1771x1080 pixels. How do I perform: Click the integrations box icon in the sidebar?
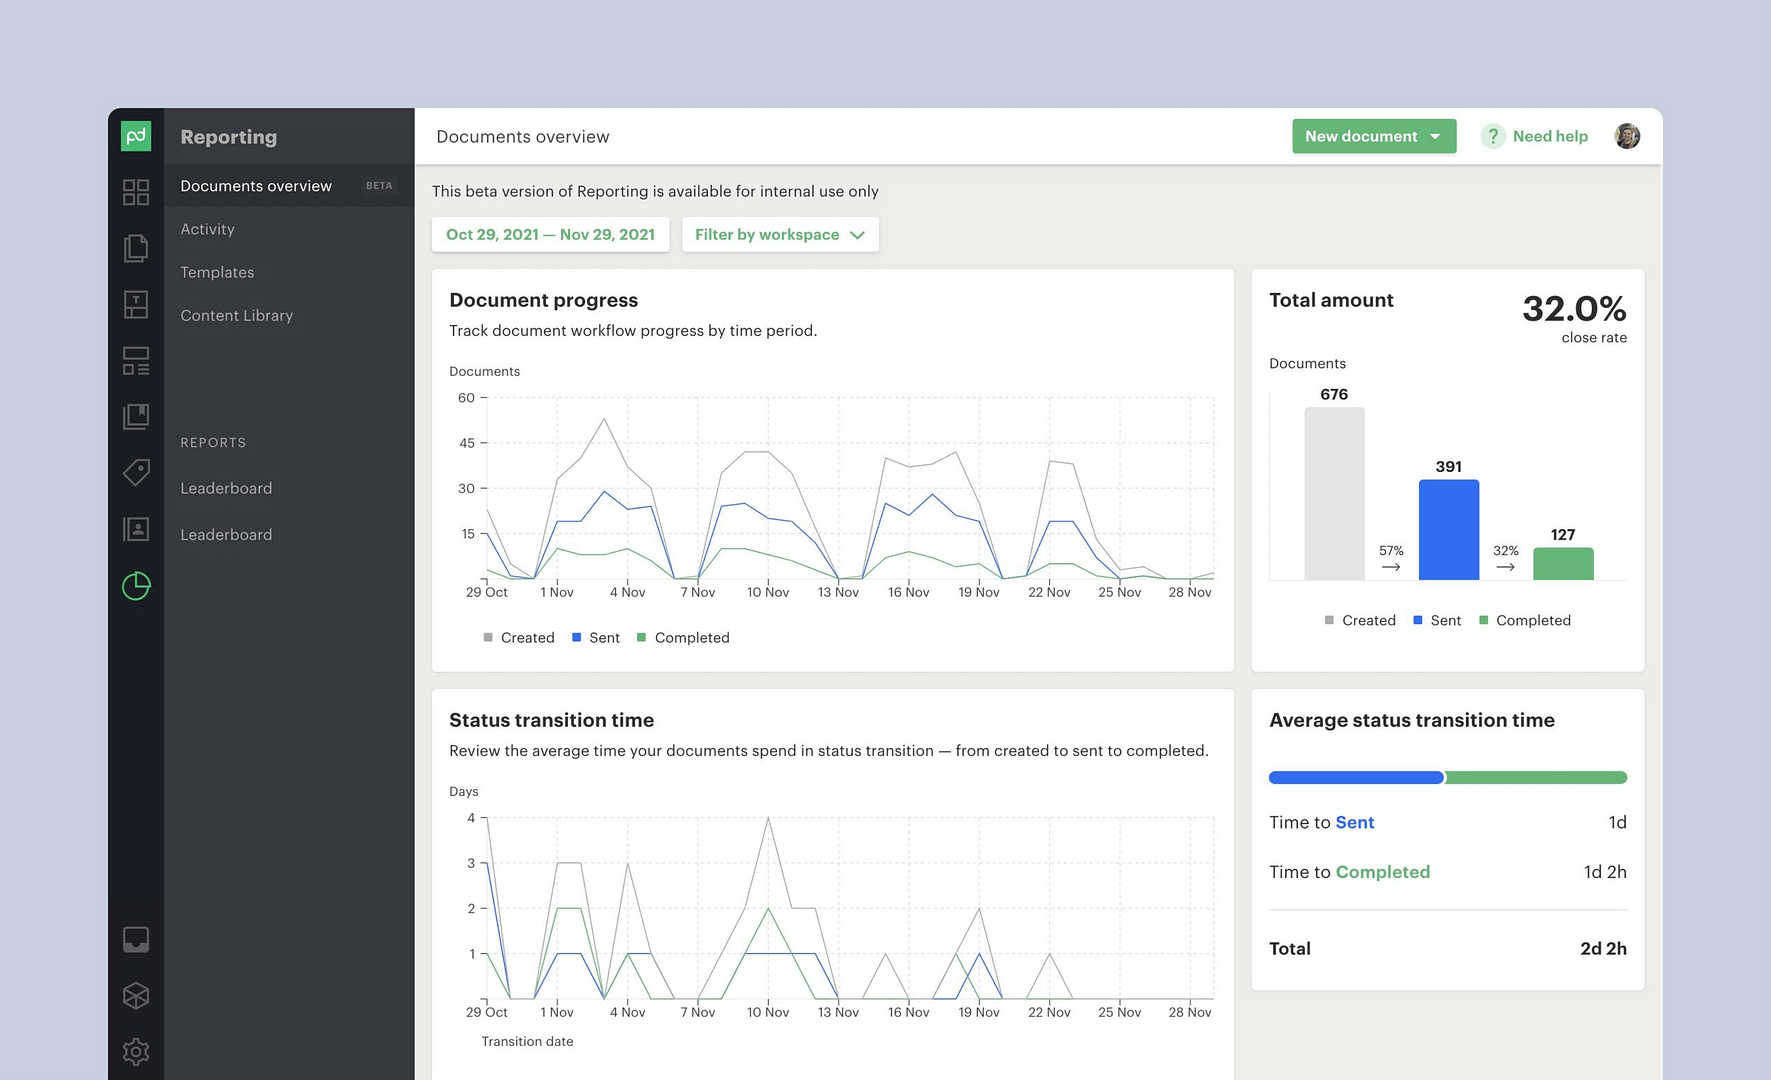(x=136, y=995)
